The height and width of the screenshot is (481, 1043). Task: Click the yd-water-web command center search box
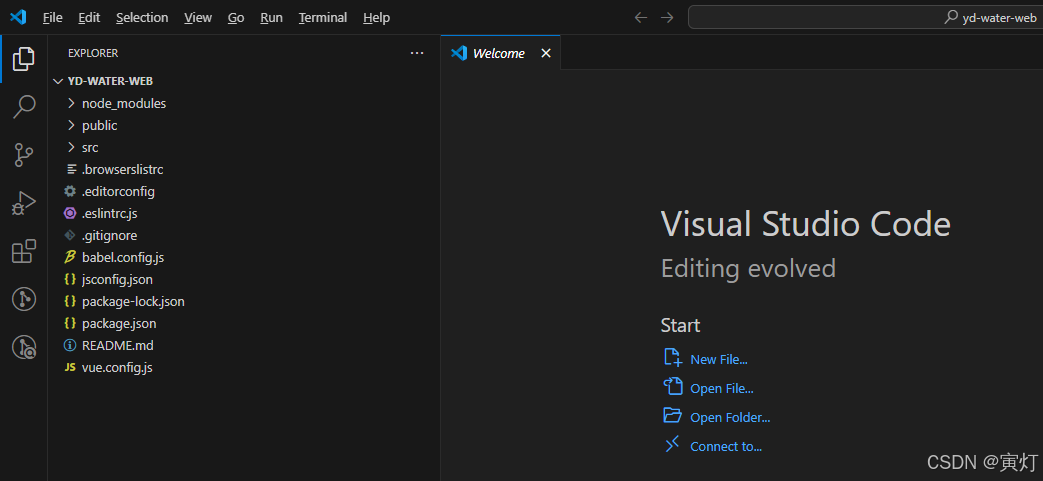[x=865, y=17]
